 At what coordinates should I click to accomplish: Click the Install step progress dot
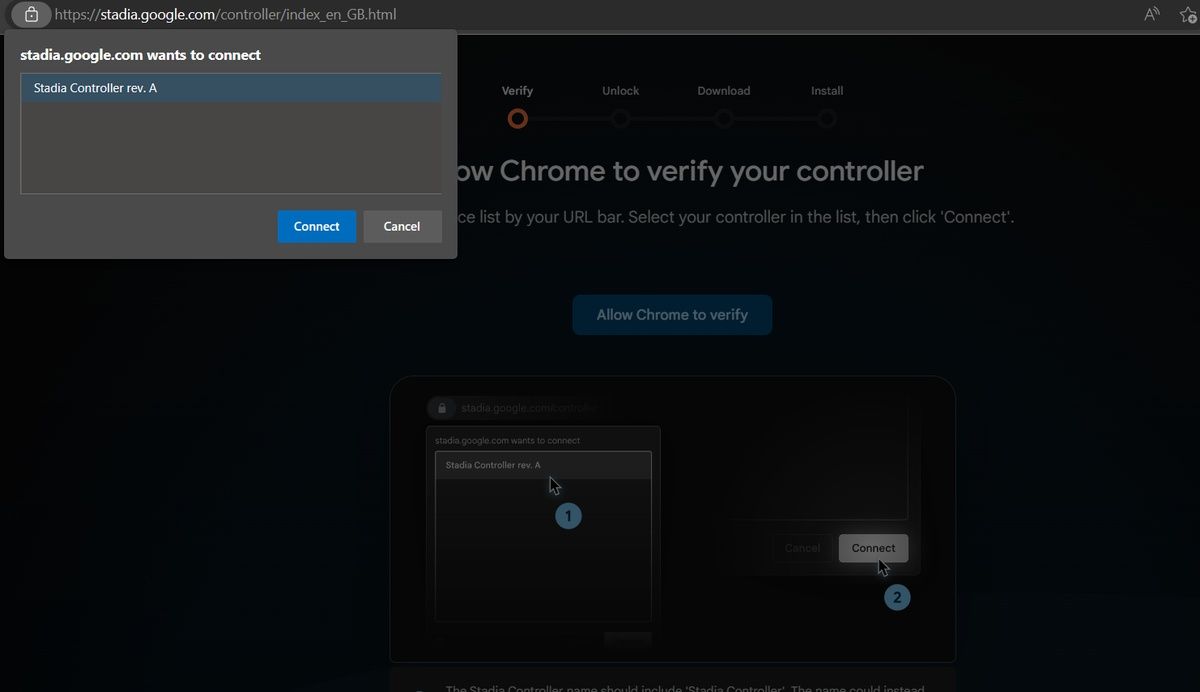click(x=827, y=118)
